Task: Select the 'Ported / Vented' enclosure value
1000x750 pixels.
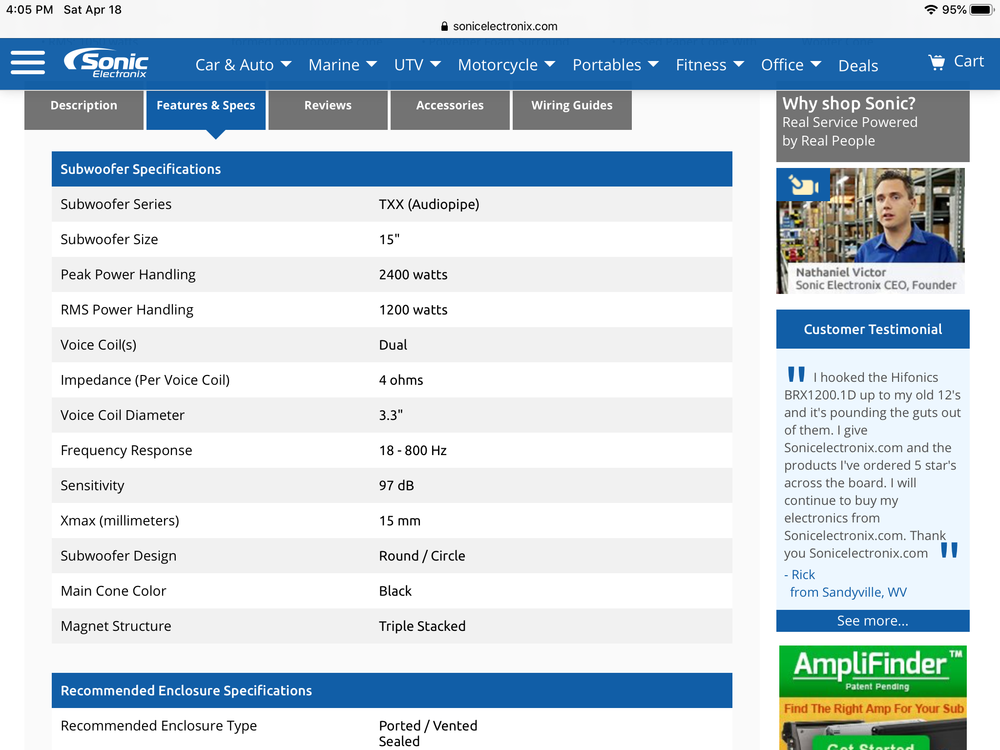Action: [x=428, y=726]
